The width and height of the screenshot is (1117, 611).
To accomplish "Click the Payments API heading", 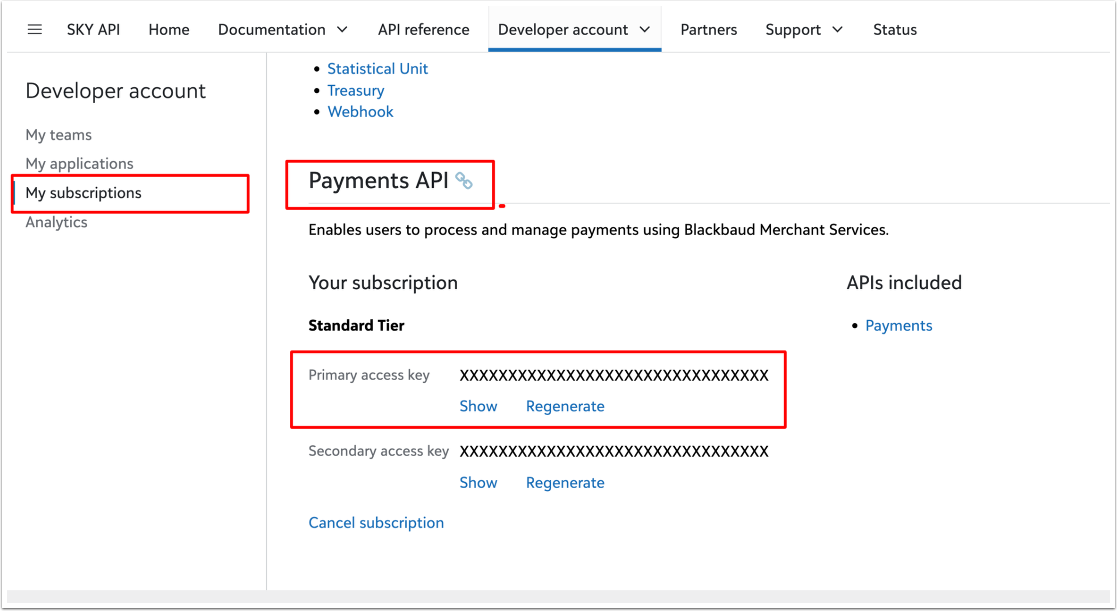I will [x=378, y=181].
